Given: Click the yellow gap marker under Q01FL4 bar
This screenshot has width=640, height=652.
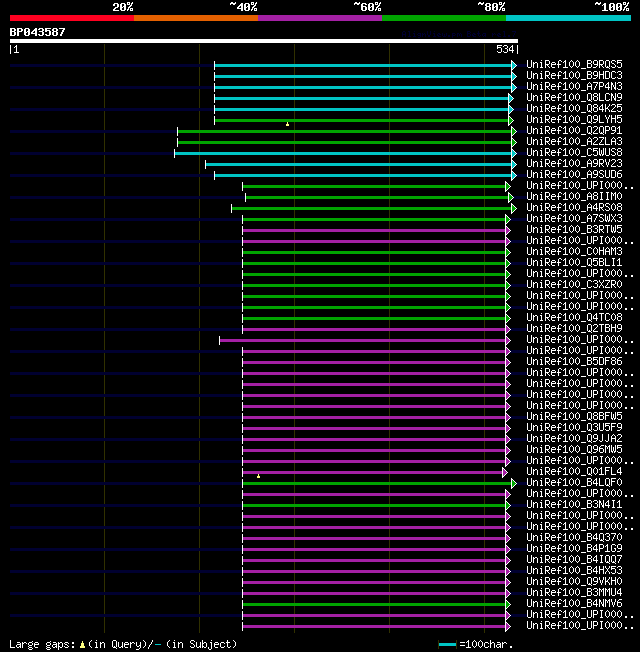Looking at the screenshot, I should [258, 476].
